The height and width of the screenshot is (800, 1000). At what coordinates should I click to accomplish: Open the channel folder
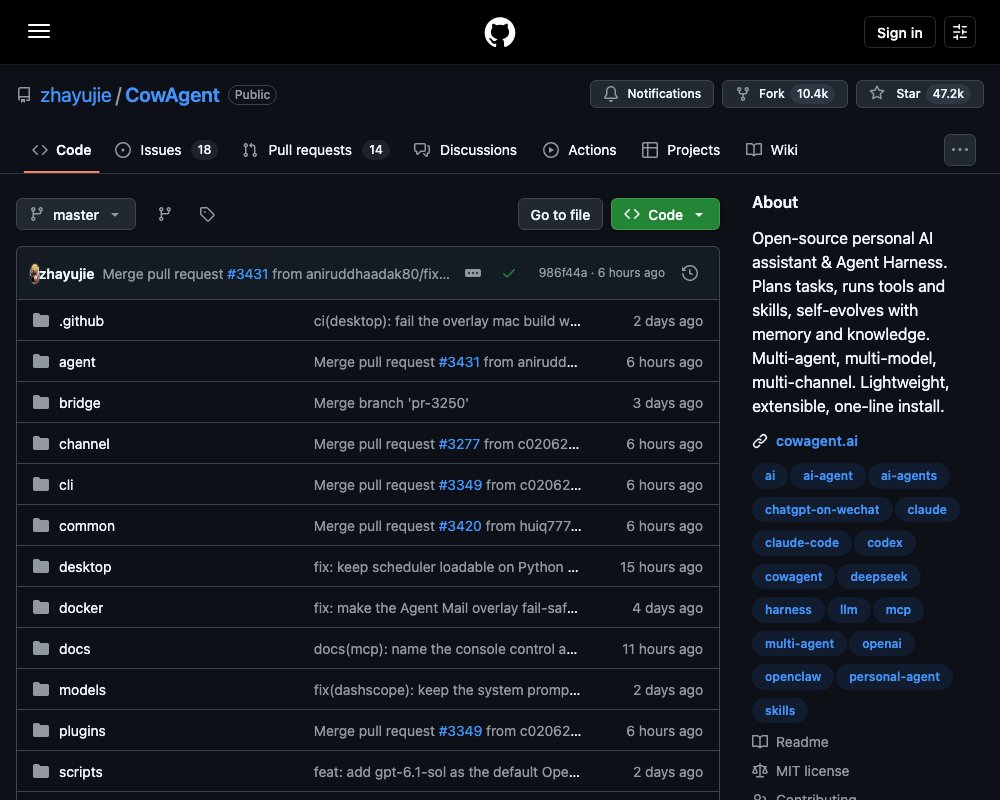(84, 444)
